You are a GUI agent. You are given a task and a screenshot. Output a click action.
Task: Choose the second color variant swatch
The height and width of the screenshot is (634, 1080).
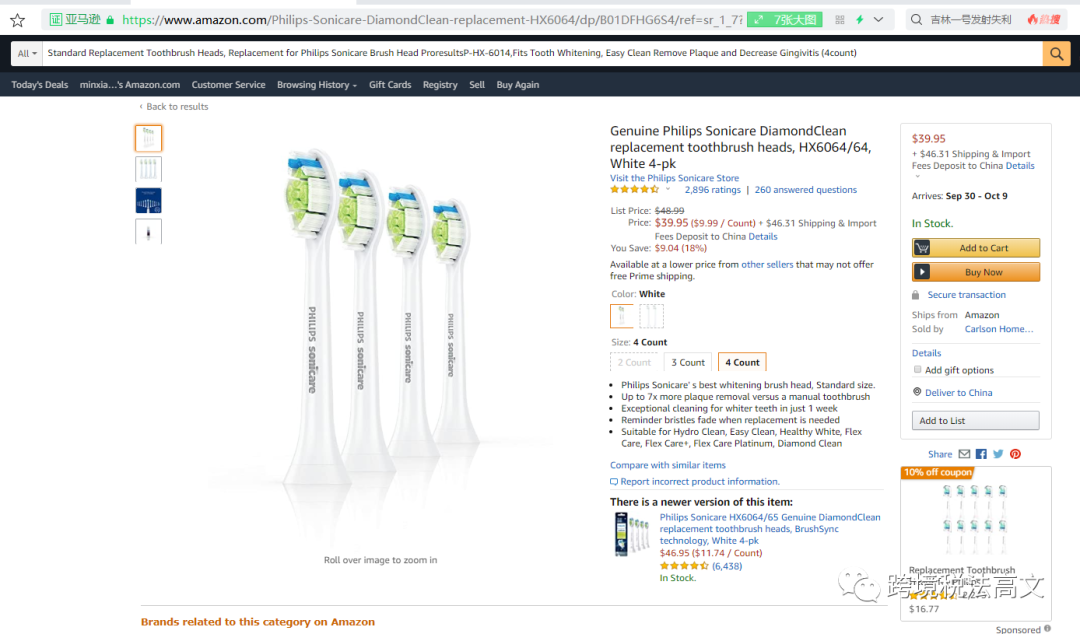pos(651,316)
